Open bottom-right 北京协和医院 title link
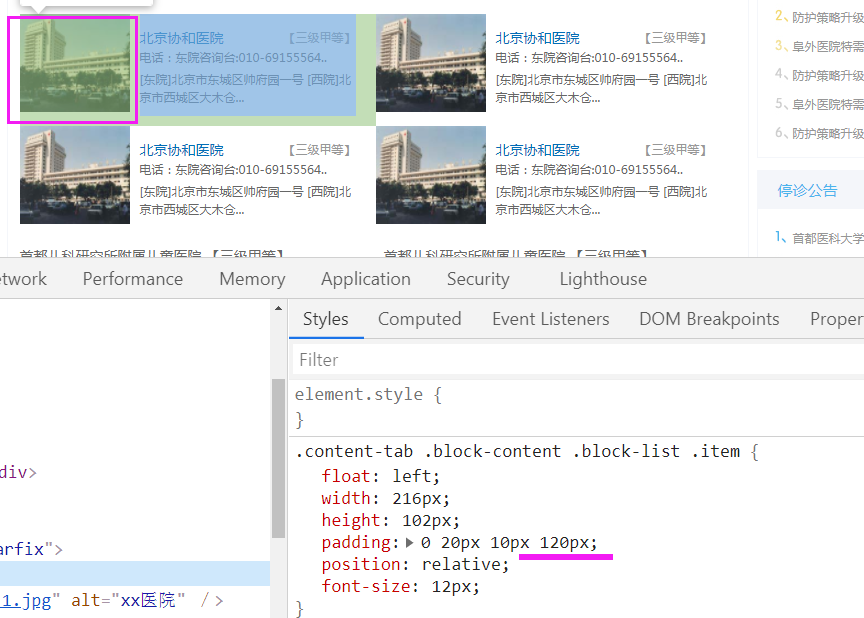This screenshot has width=864, height=618. coord(538,150)
